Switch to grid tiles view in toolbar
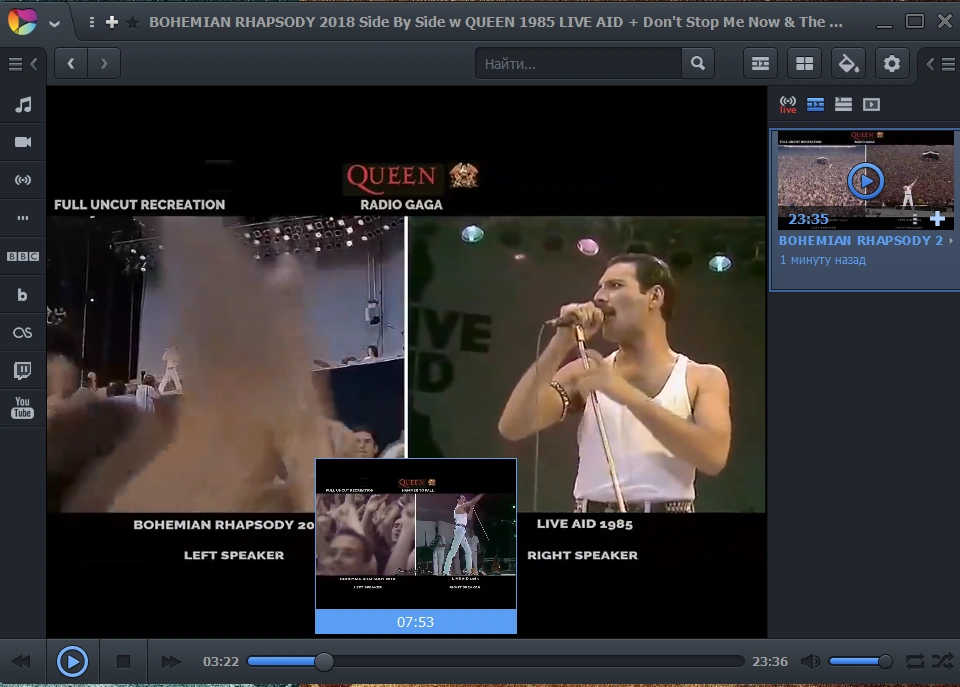 pos(804,64)
